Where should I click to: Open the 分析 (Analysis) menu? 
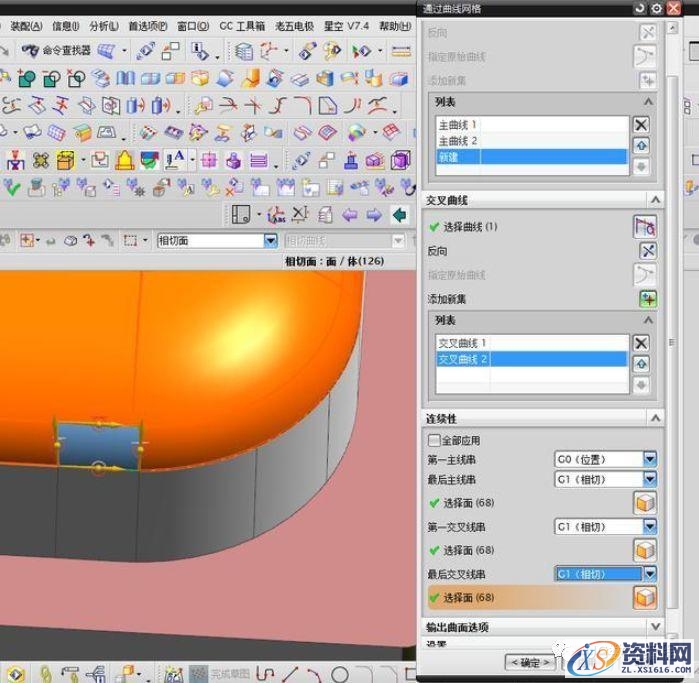click(103, 26)
